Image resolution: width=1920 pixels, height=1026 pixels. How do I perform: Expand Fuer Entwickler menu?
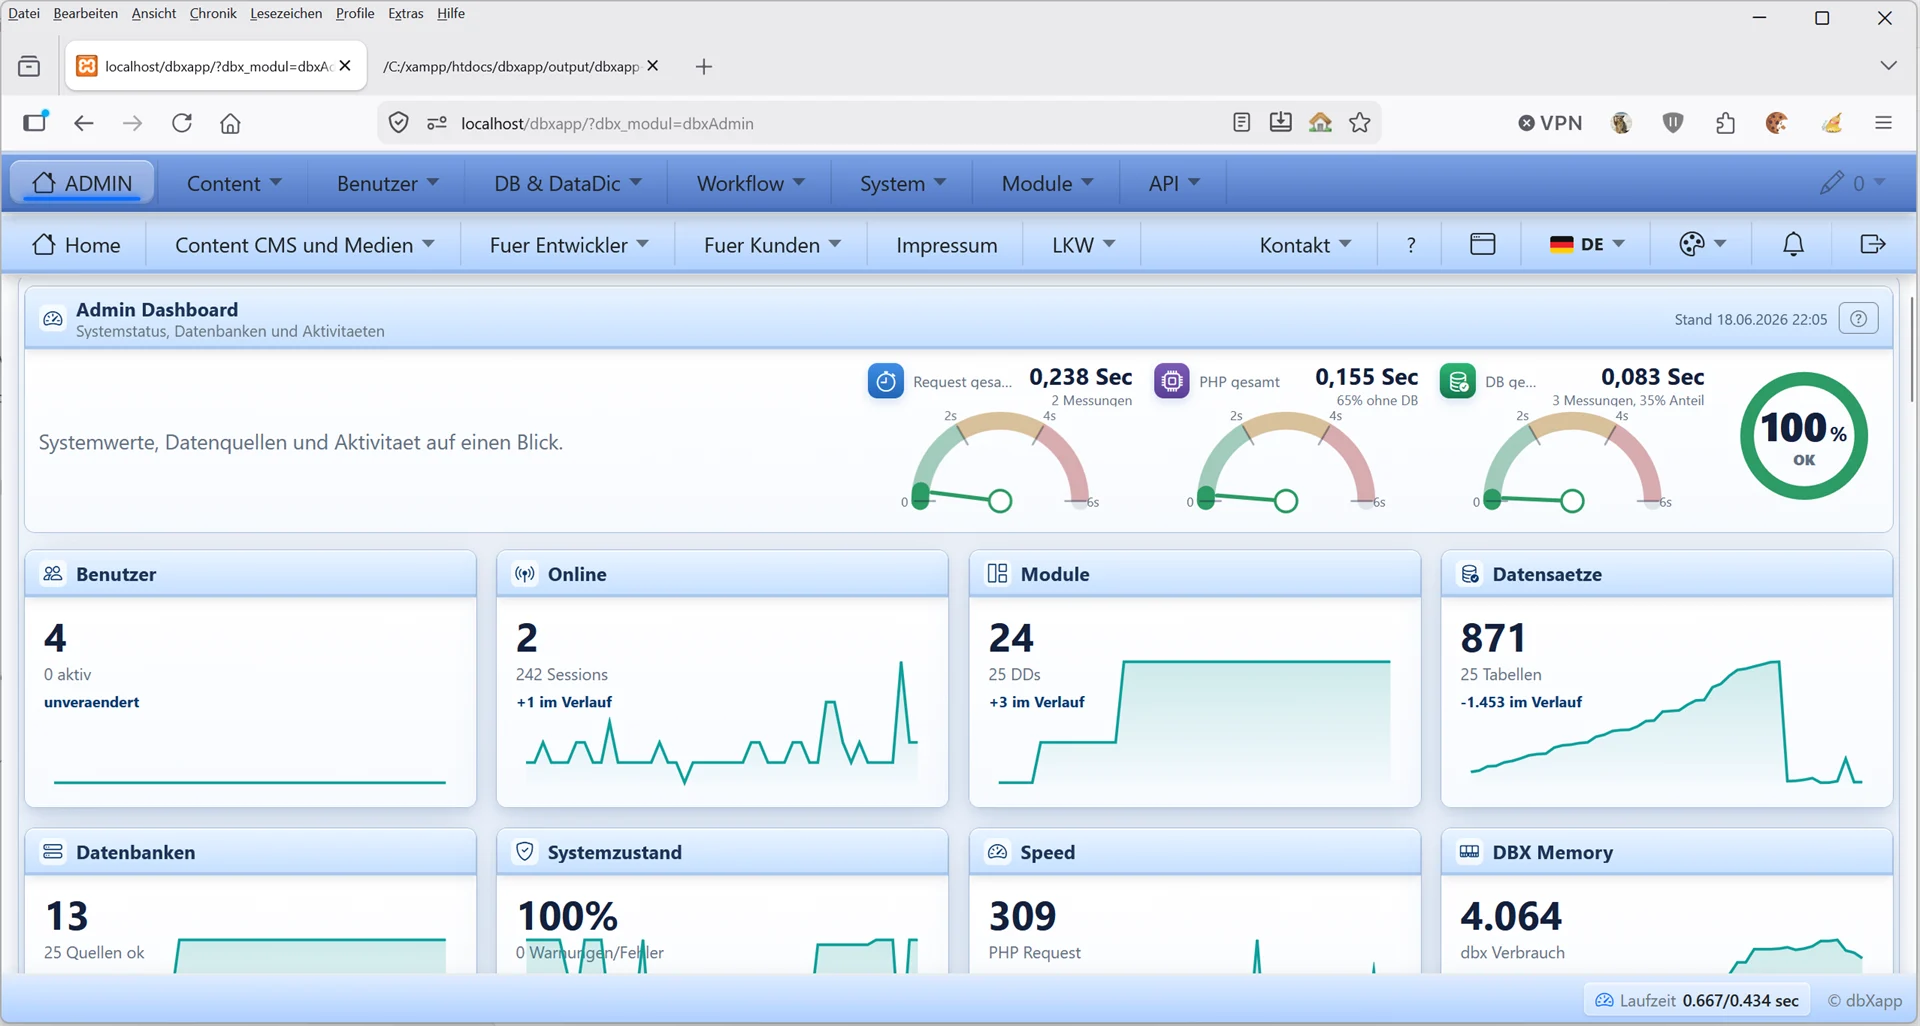(568, 245)
